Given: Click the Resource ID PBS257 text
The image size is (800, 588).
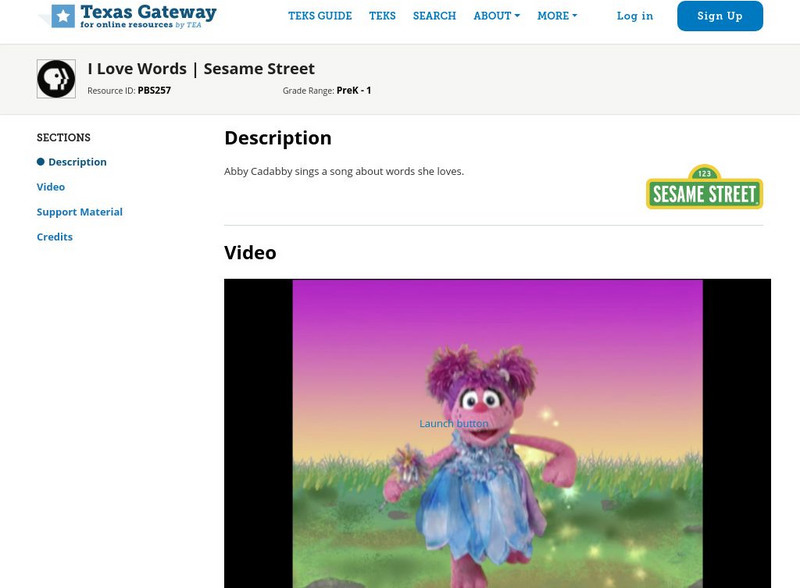Looking at the screenshot, I should tap(129, 90).
